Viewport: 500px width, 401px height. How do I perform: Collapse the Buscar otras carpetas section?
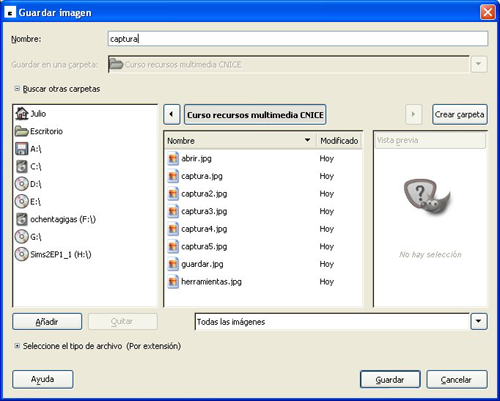17,89
